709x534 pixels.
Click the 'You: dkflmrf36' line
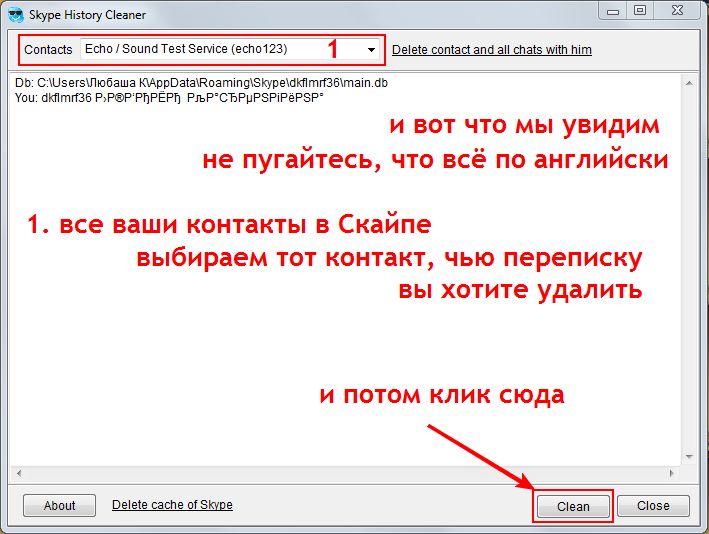169,98
